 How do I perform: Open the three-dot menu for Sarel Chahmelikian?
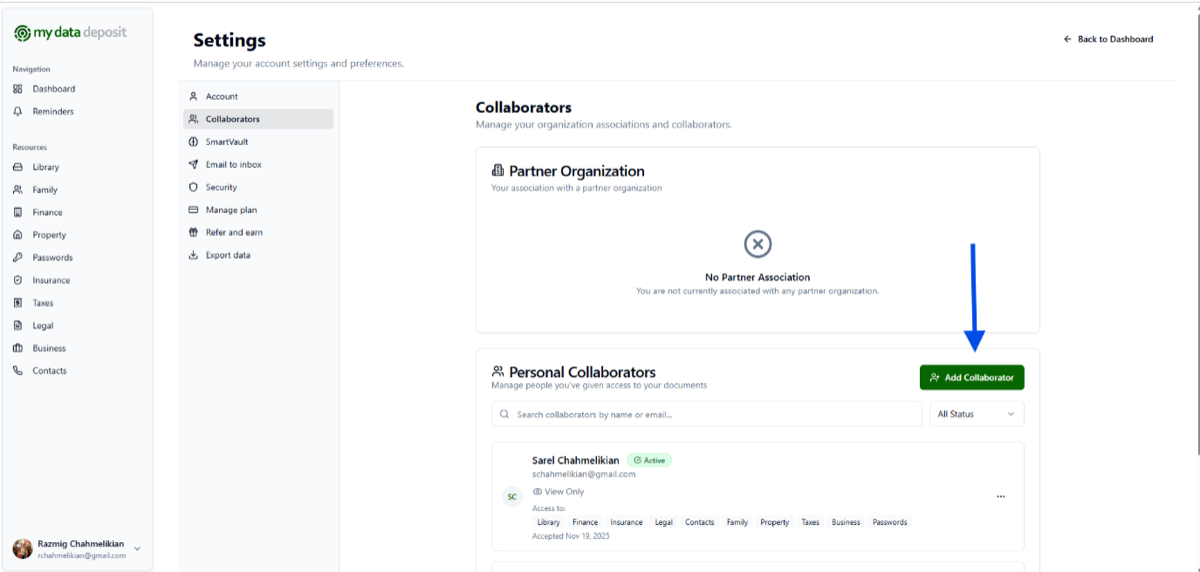[x=1001, y=497]
